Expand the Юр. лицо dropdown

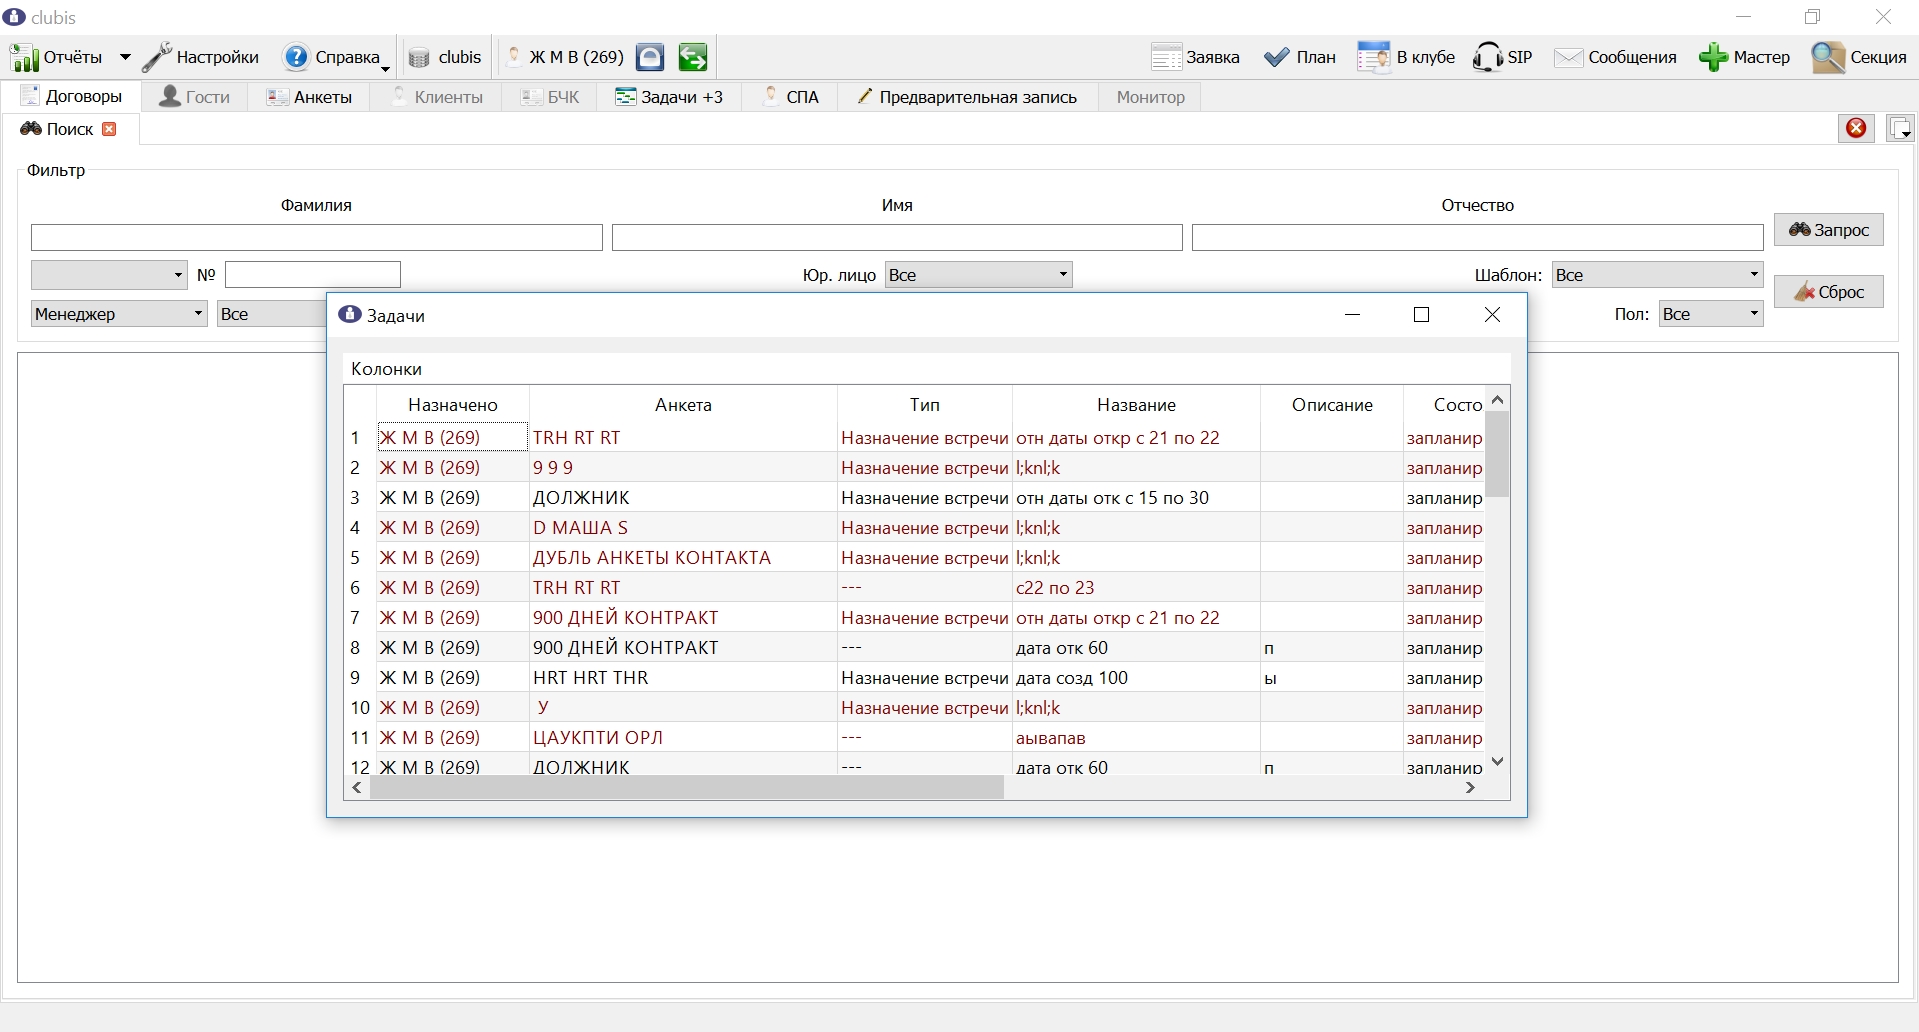pos(978,275)
